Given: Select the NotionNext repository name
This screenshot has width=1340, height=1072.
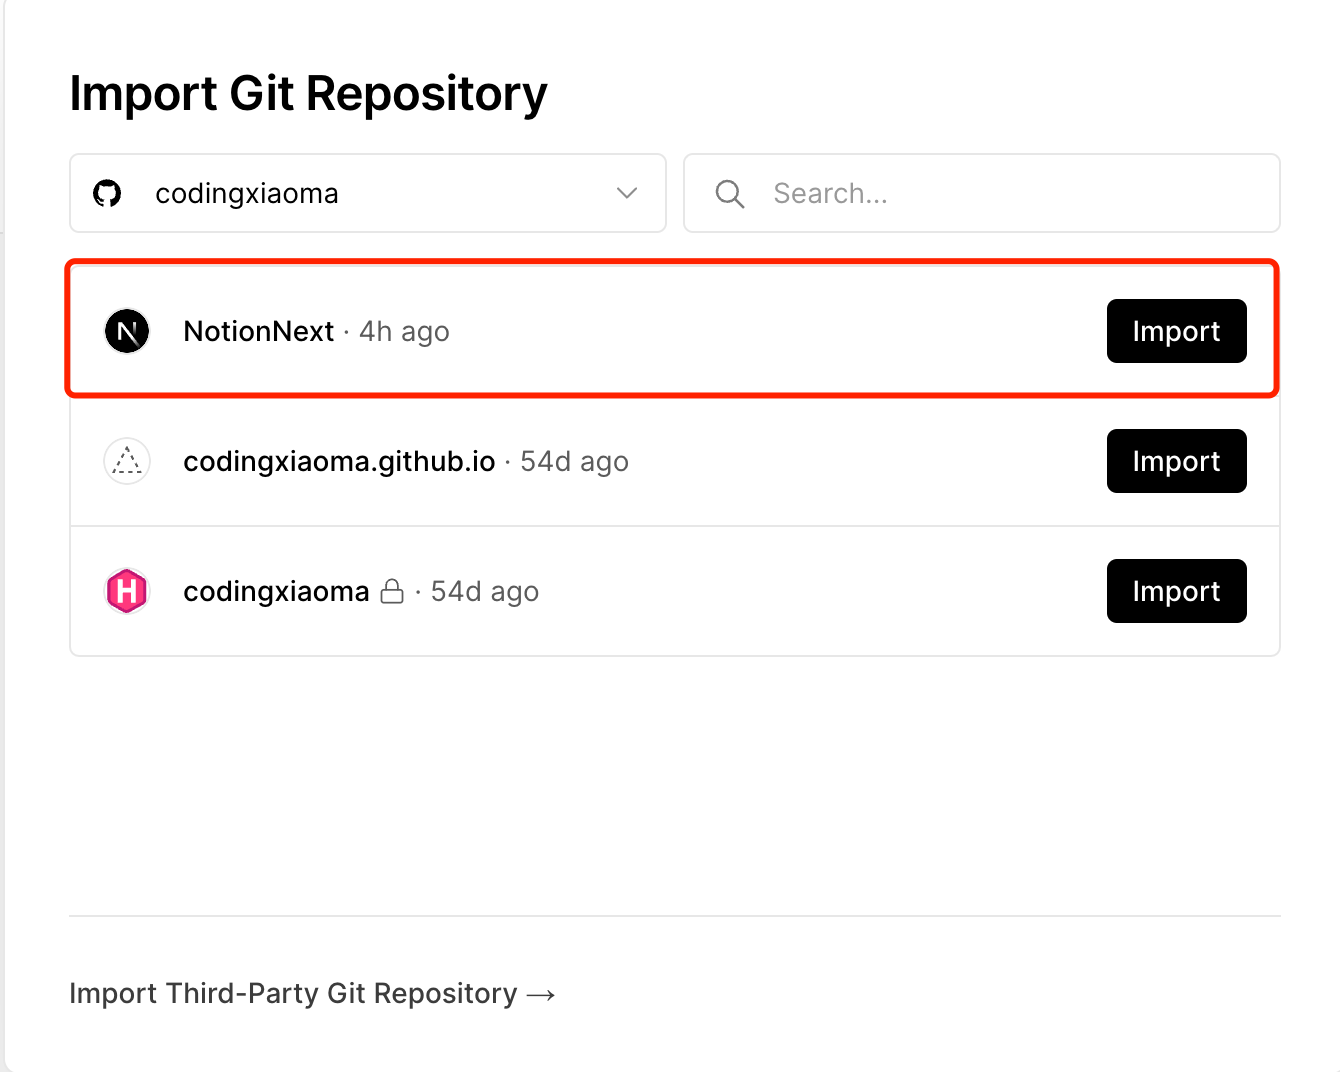Looking at the screenshot, I should [x=258, y=331].
